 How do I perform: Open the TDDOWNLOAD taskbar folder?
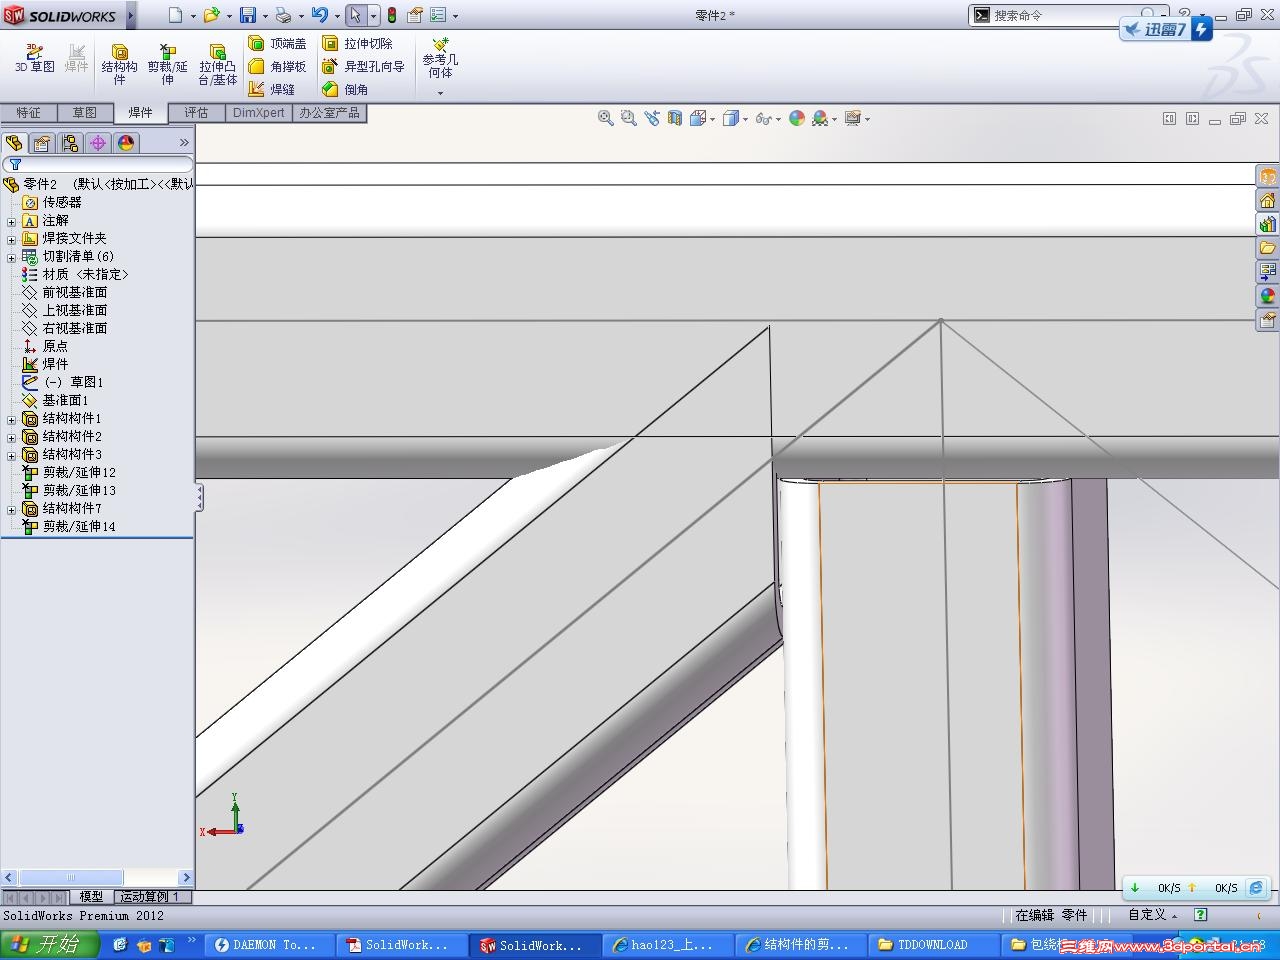(932, 945)
